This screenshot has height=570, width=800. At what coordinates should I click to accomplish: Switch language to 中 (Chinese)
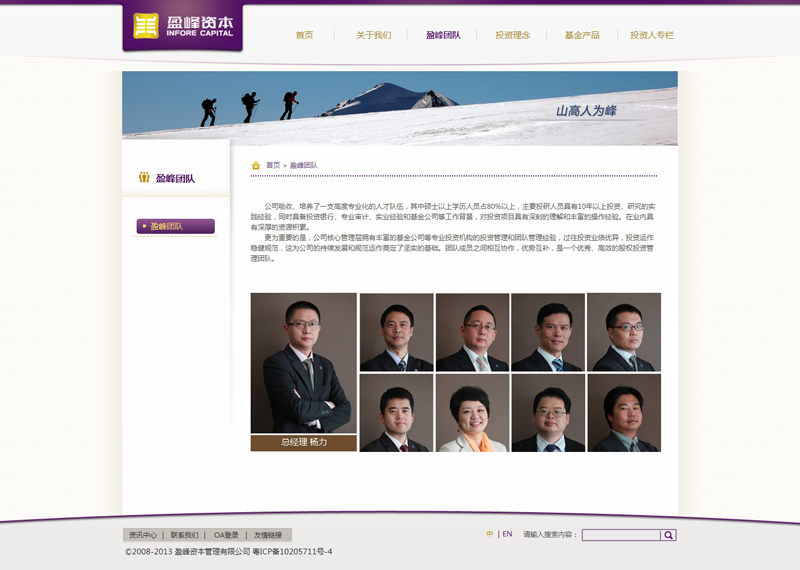489,534
